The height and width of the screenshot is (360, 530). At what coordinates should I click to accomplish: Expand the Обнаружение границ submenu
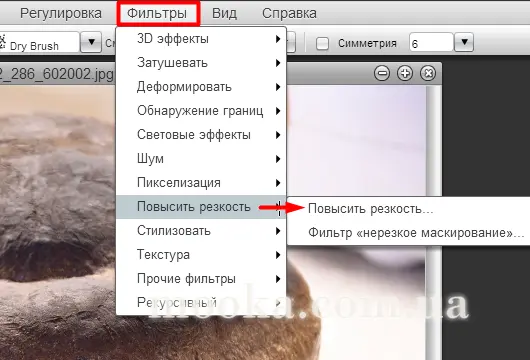[x=201, y=111]
